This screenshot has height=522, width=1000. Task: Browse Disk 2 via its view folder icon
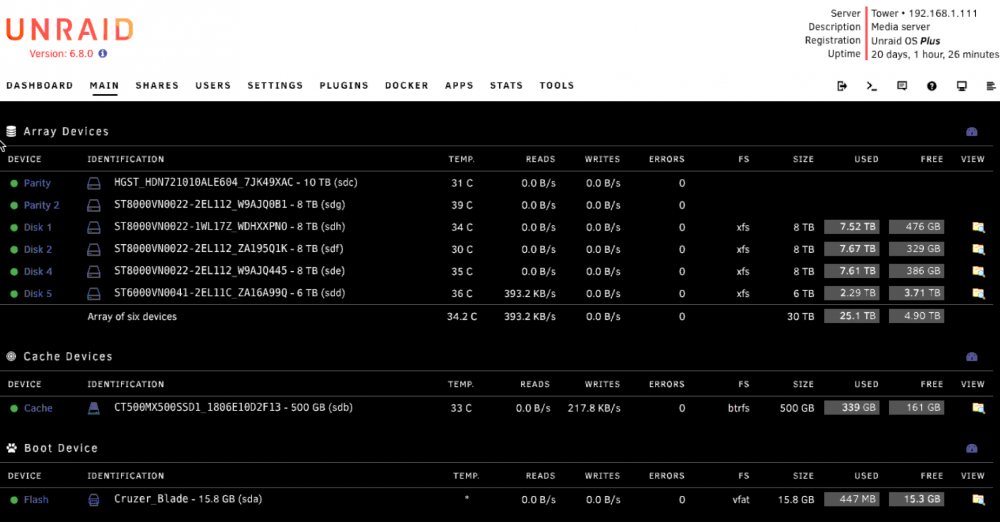[x=978, y=249]
